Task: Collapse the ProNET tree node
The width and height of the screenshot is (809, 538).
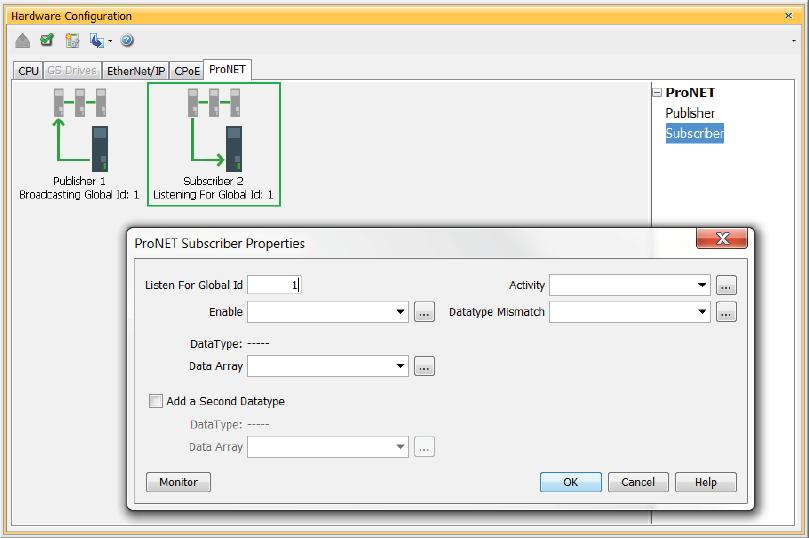Action: coord(657,93)
